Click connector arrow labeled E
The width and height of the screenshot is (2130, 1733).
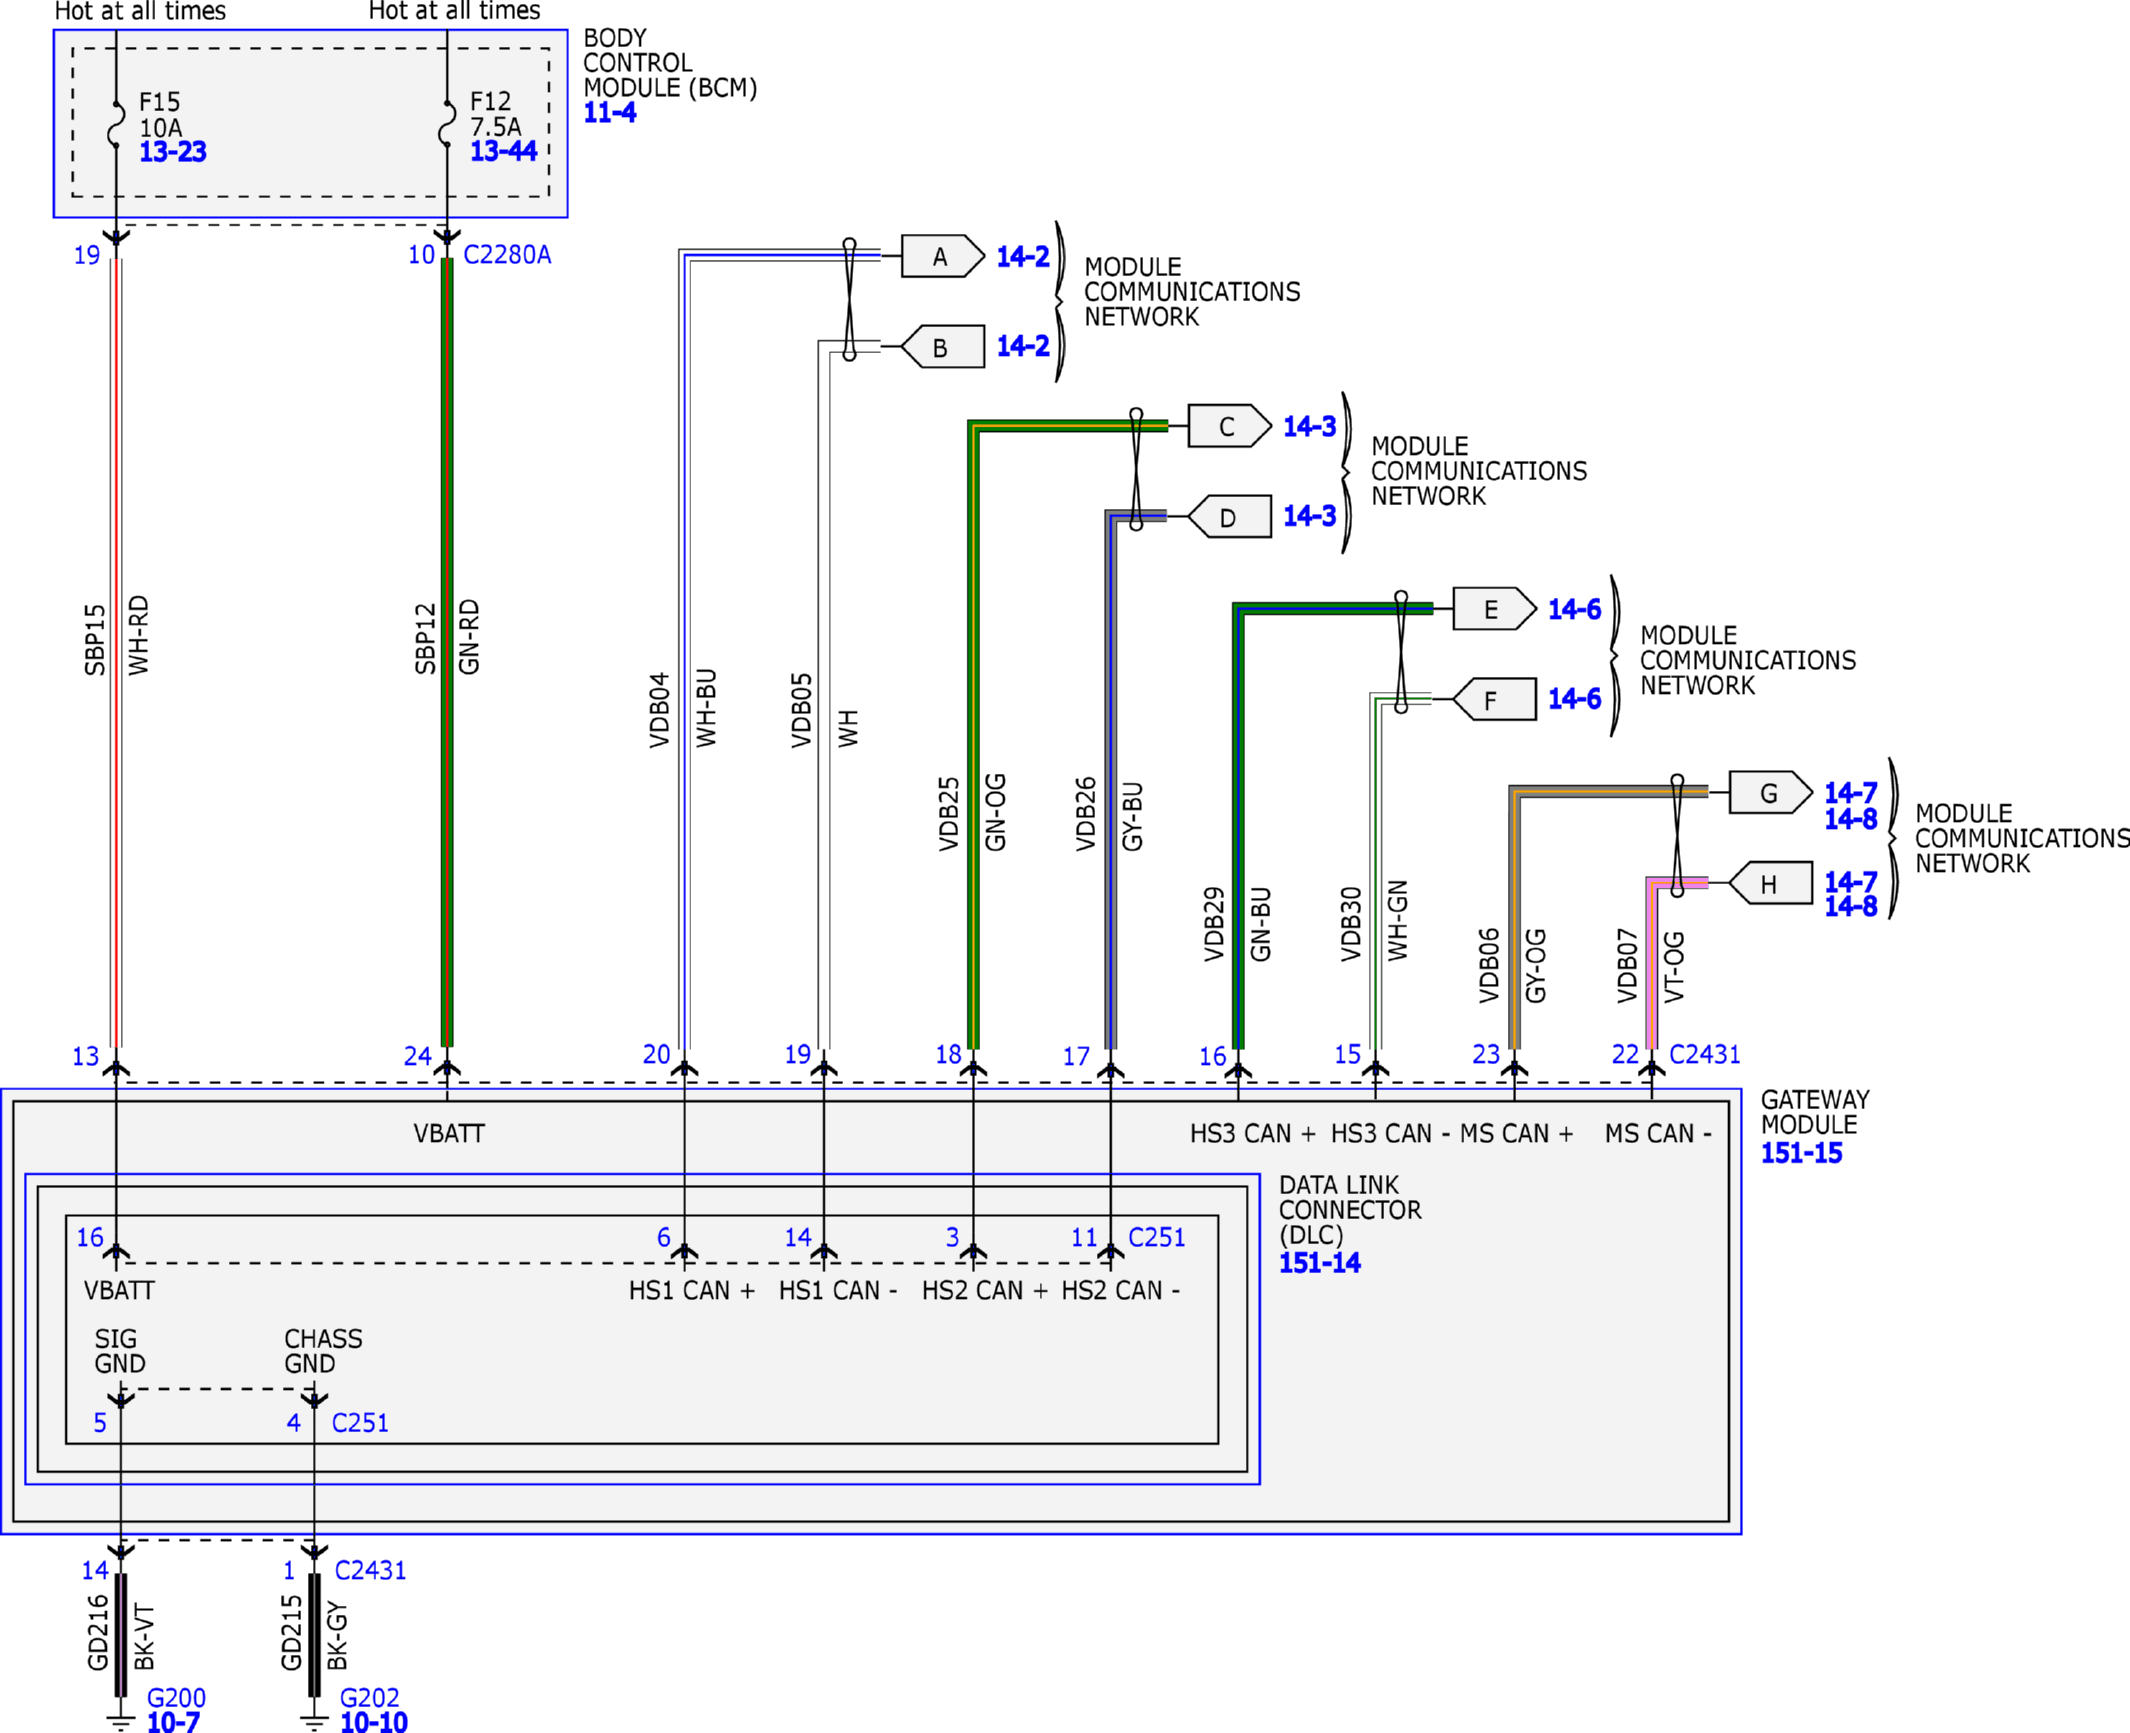coord(1493,609)
